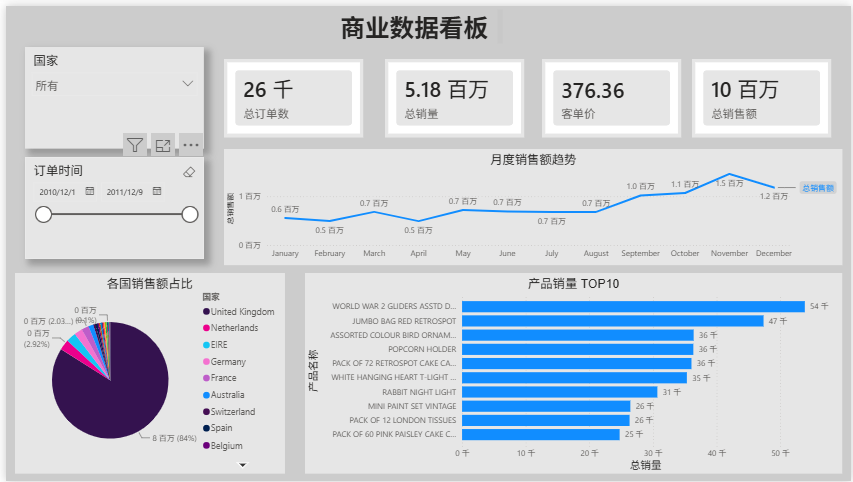Select the ASSORTED COLOUR BIRD ORNAM bar
Viewport: 853px width, 482px height.
[578, 335]
